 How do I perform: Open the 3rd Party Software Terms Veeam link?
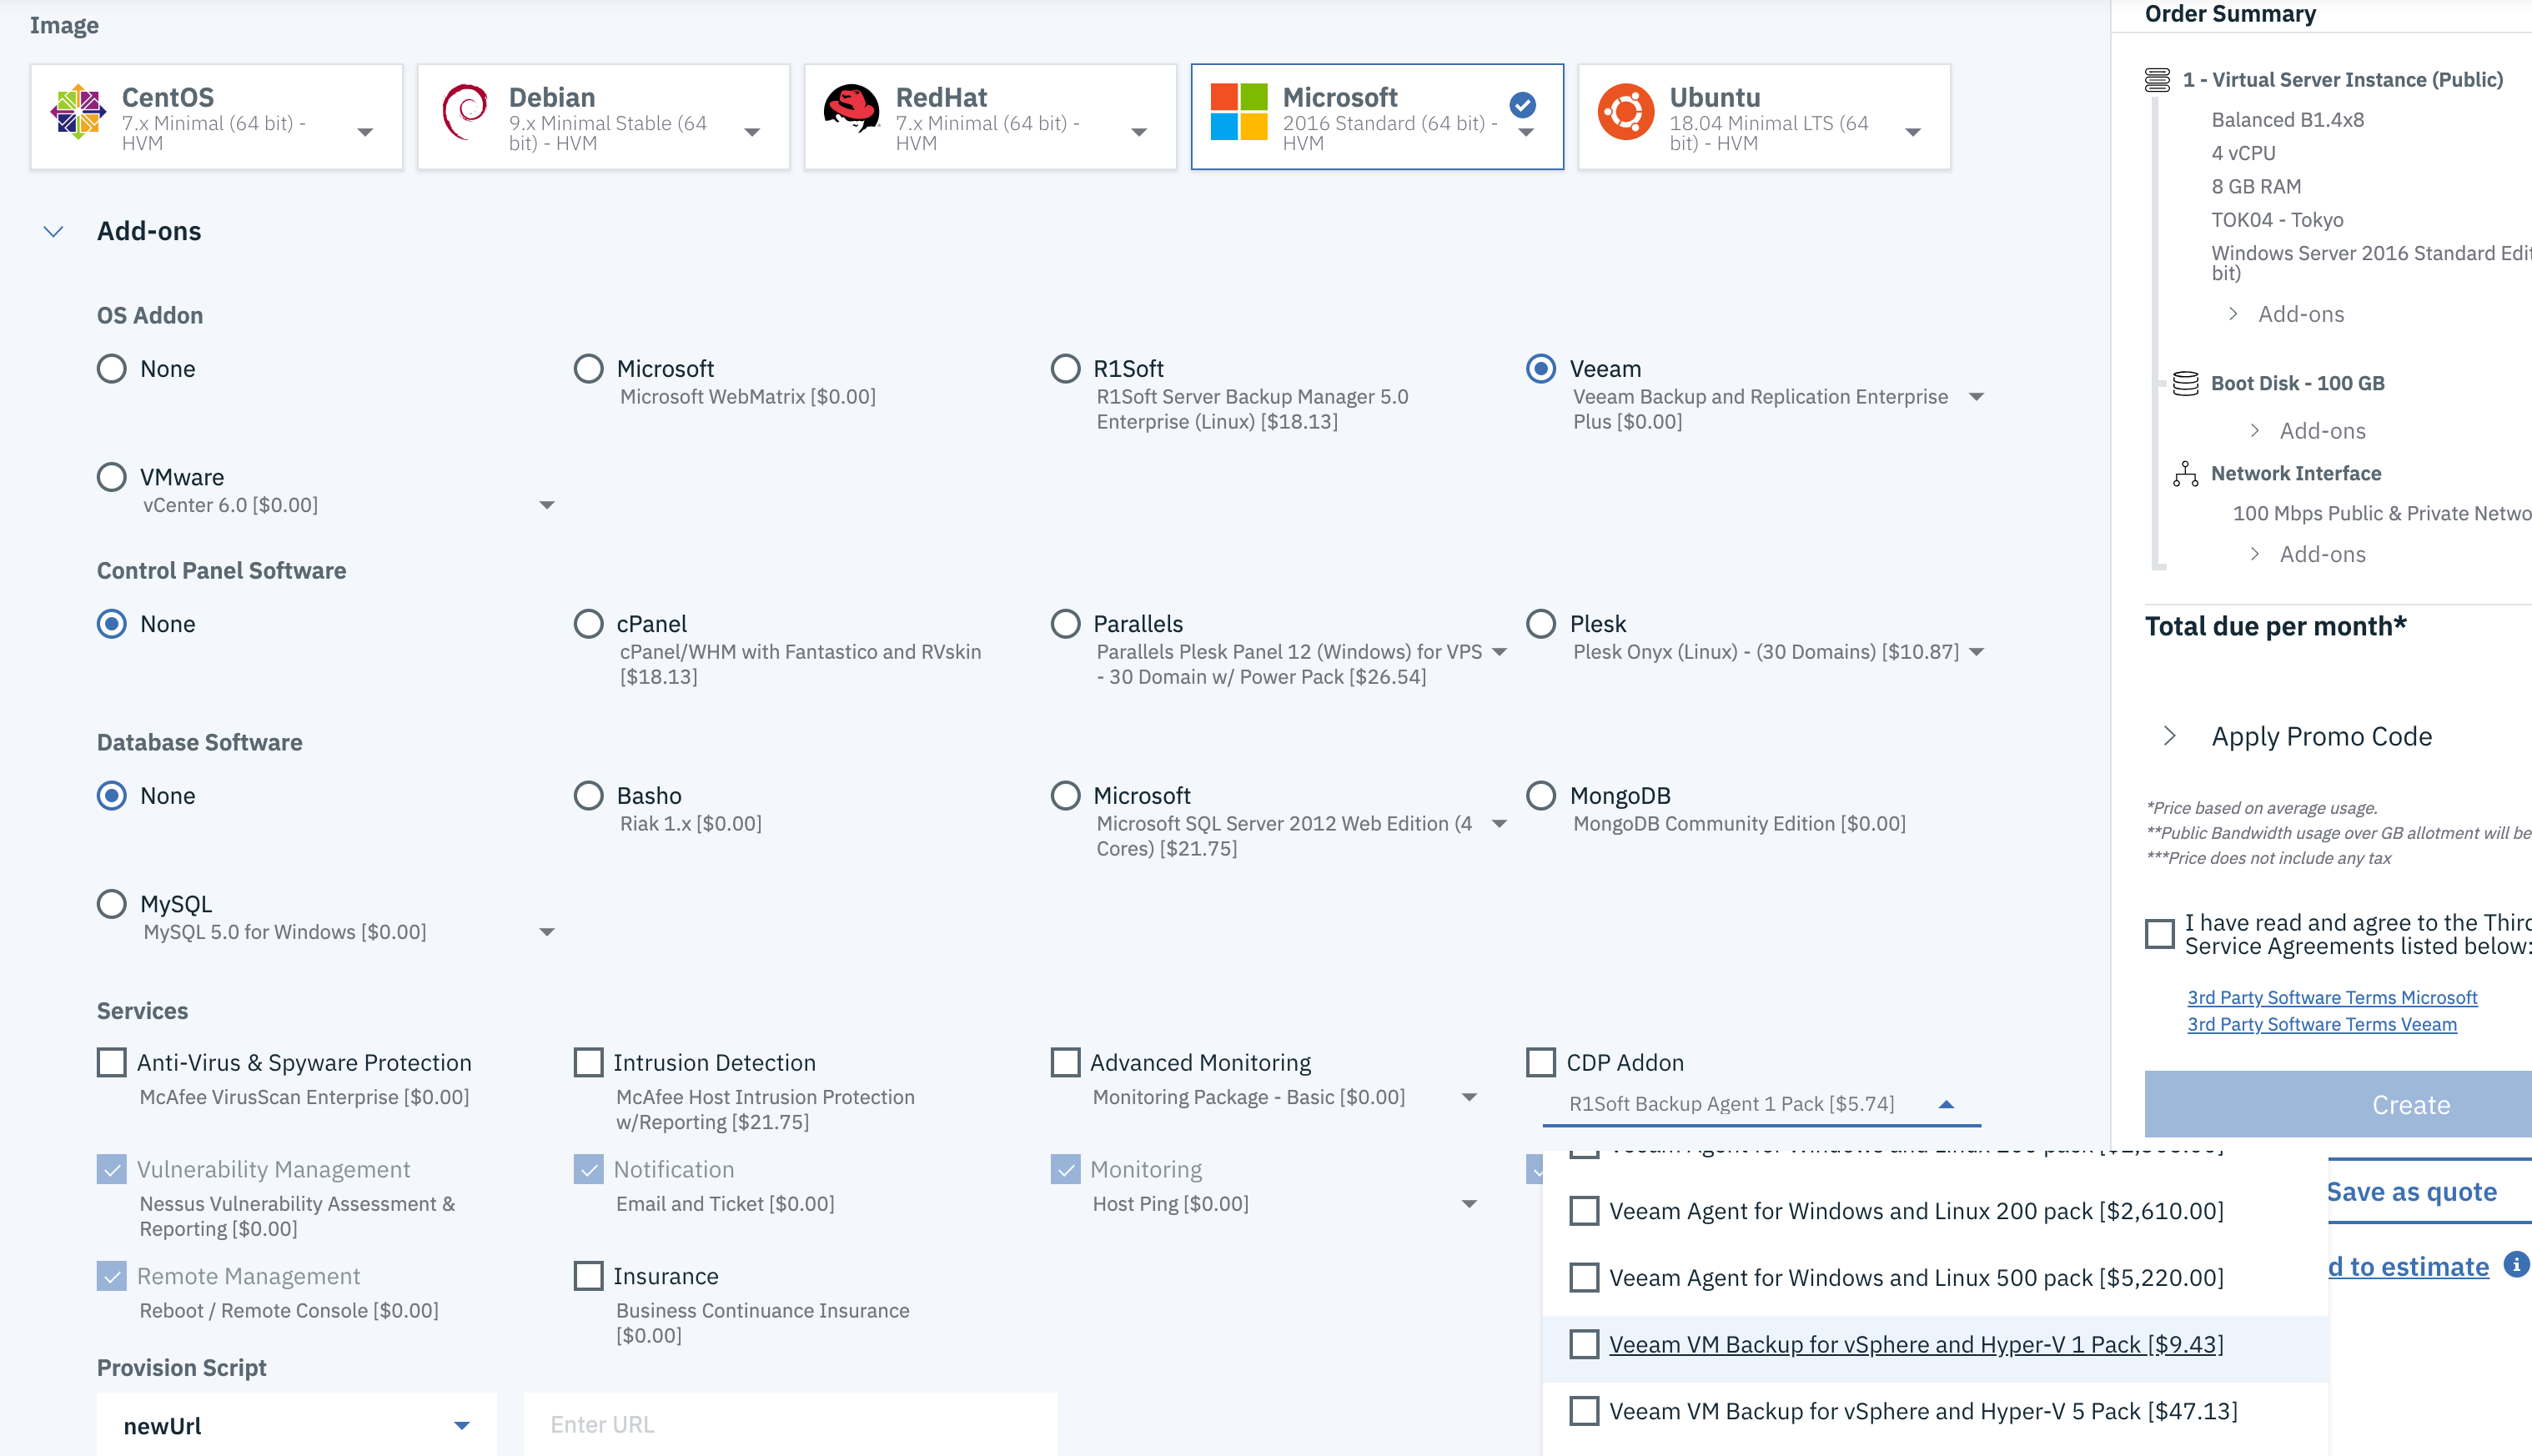click(x=2322, y=1024)
